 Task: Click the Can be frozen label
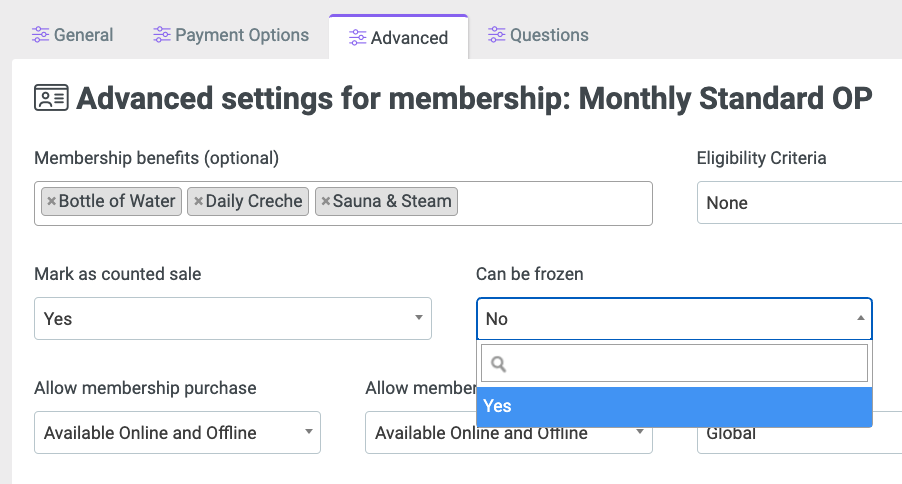(x=529, y=274)
